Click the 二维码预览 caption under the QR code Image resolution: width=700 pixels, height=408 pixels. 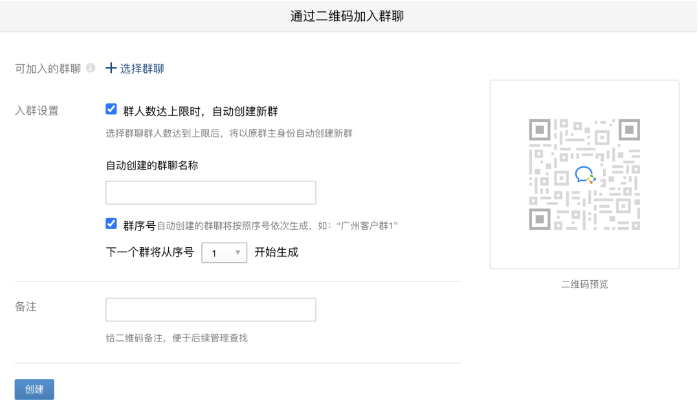[584, 284]
